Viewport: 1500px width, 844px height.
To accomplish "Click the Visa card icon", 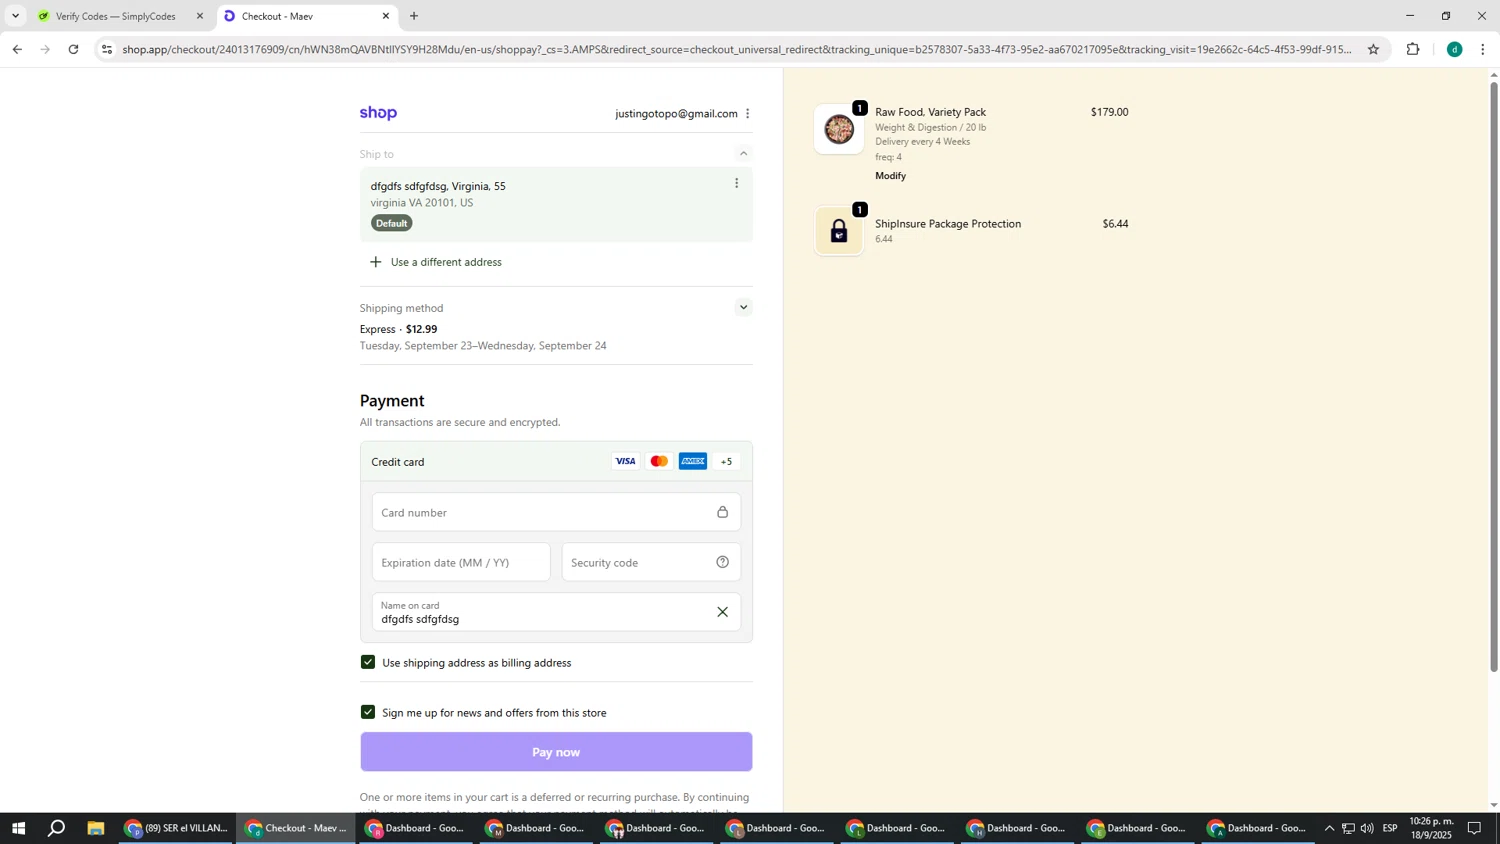I will pos(625,462).
